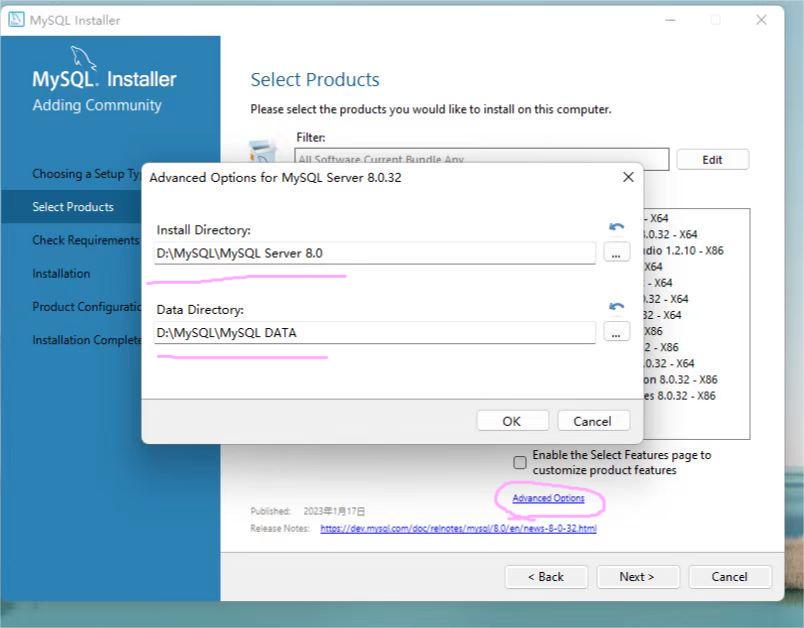Select the Check Requirements step
Viewport: 804px width, 628px height.
(86, 240)
